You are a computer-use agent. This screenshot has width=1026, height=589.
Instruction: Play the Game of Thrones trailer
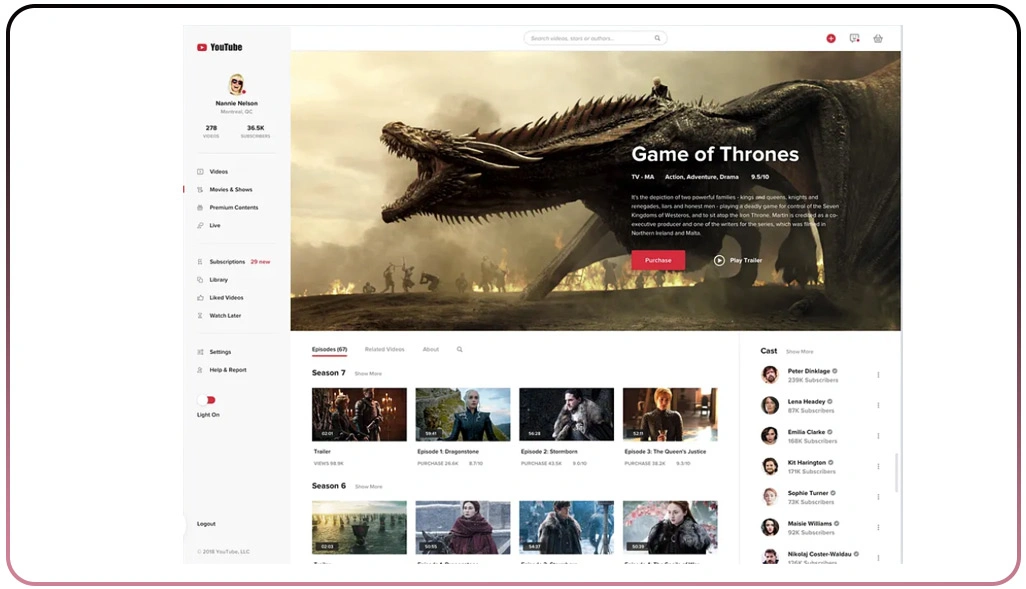pos(738,260)
